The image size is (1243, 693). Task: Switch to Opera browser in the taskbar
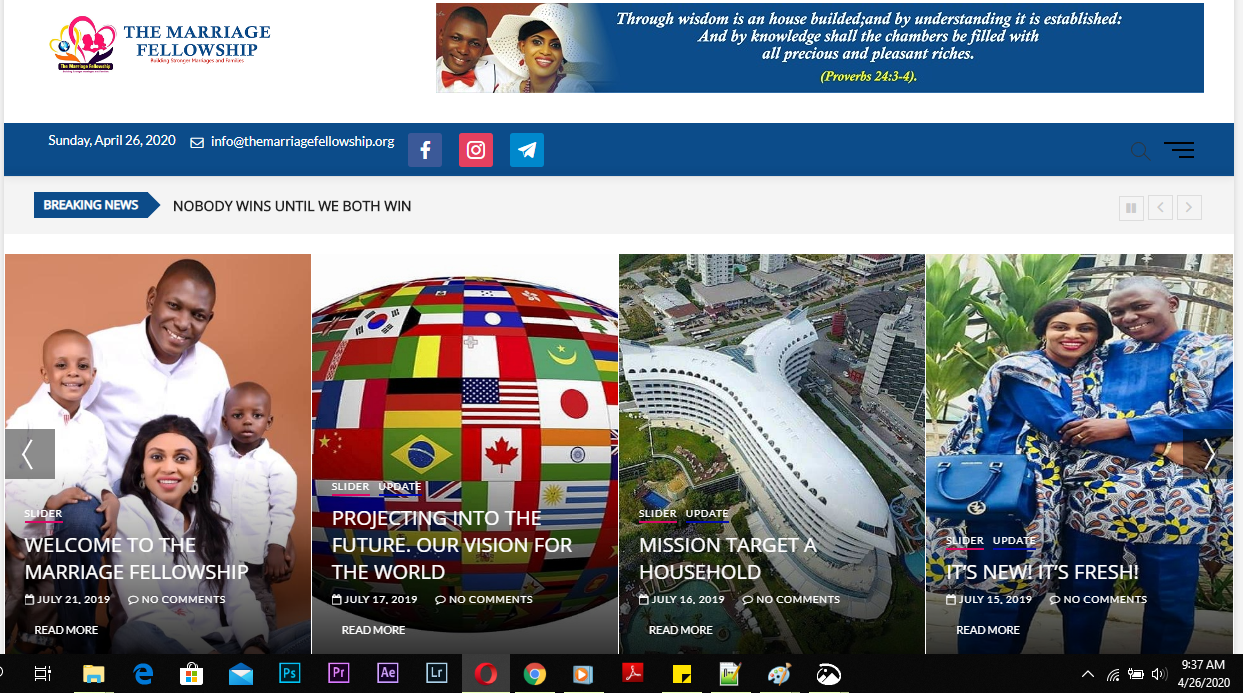coord(486,674)
